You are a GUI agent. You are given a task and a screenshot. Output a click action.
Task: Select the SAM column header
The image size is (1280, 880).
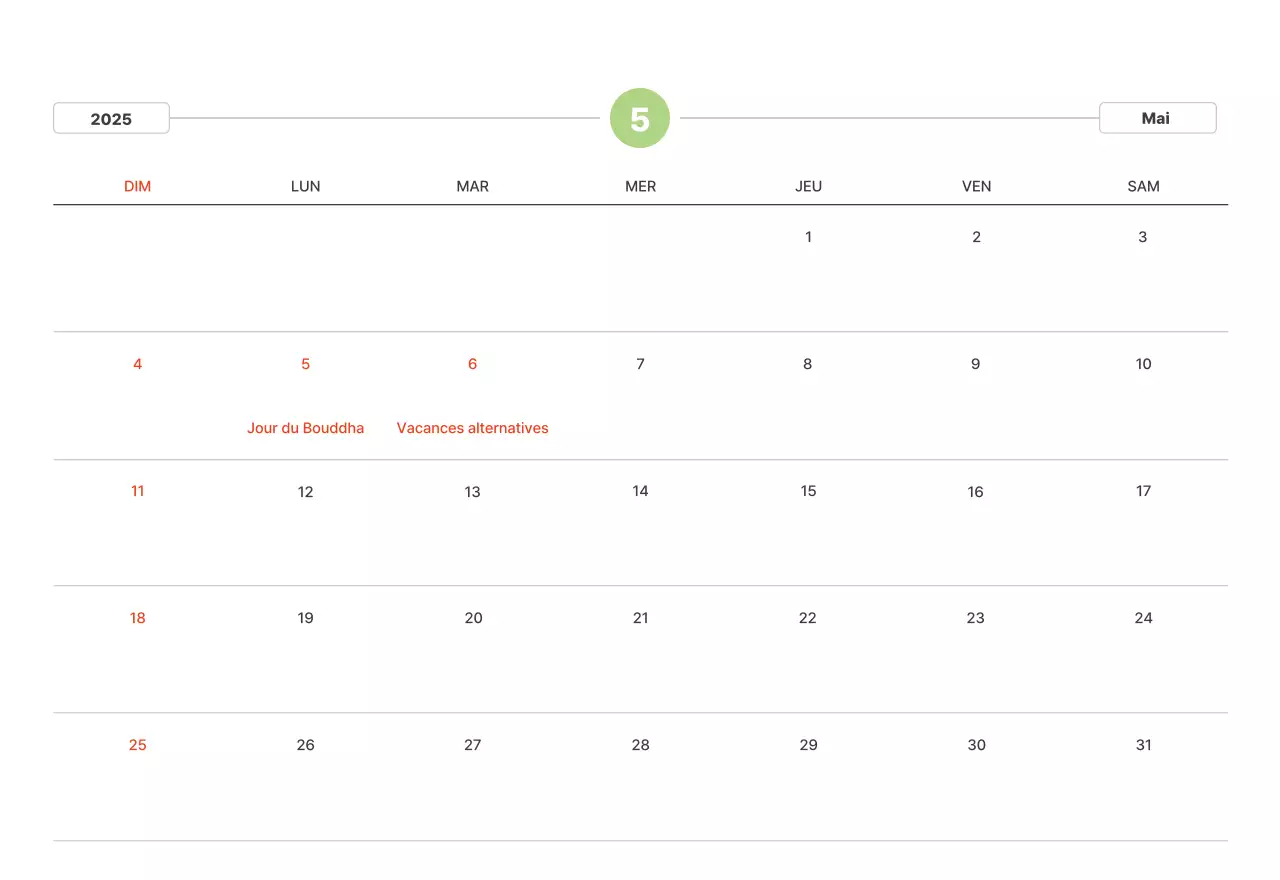point(1143,186)
